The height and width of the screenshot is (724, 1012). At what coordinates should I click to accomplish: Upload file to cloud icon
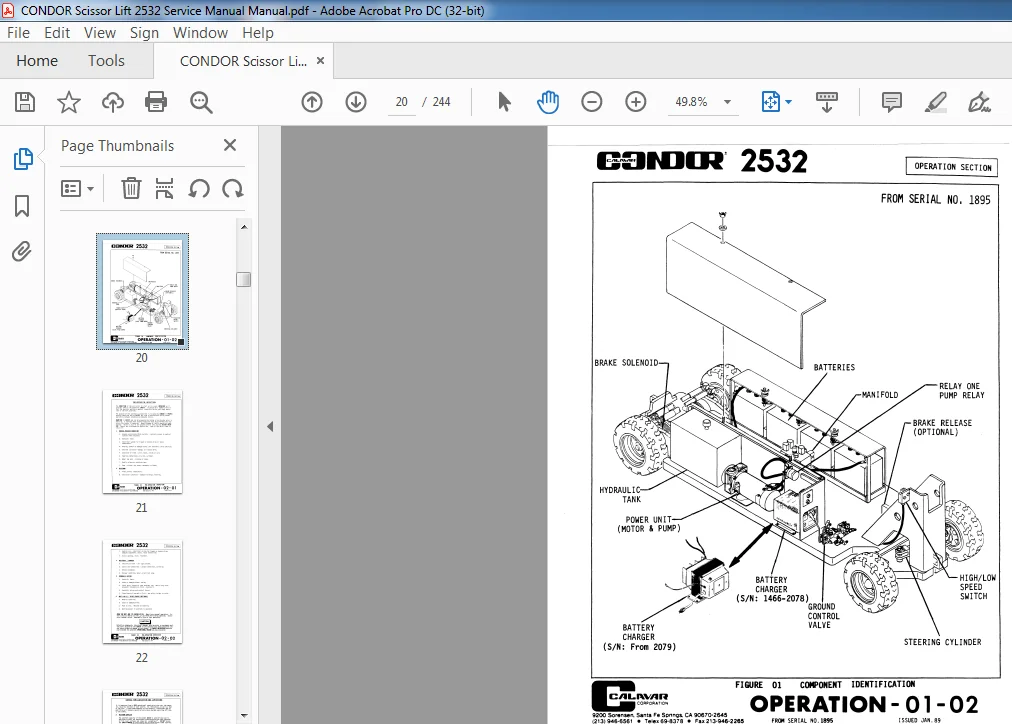point(112,102)
